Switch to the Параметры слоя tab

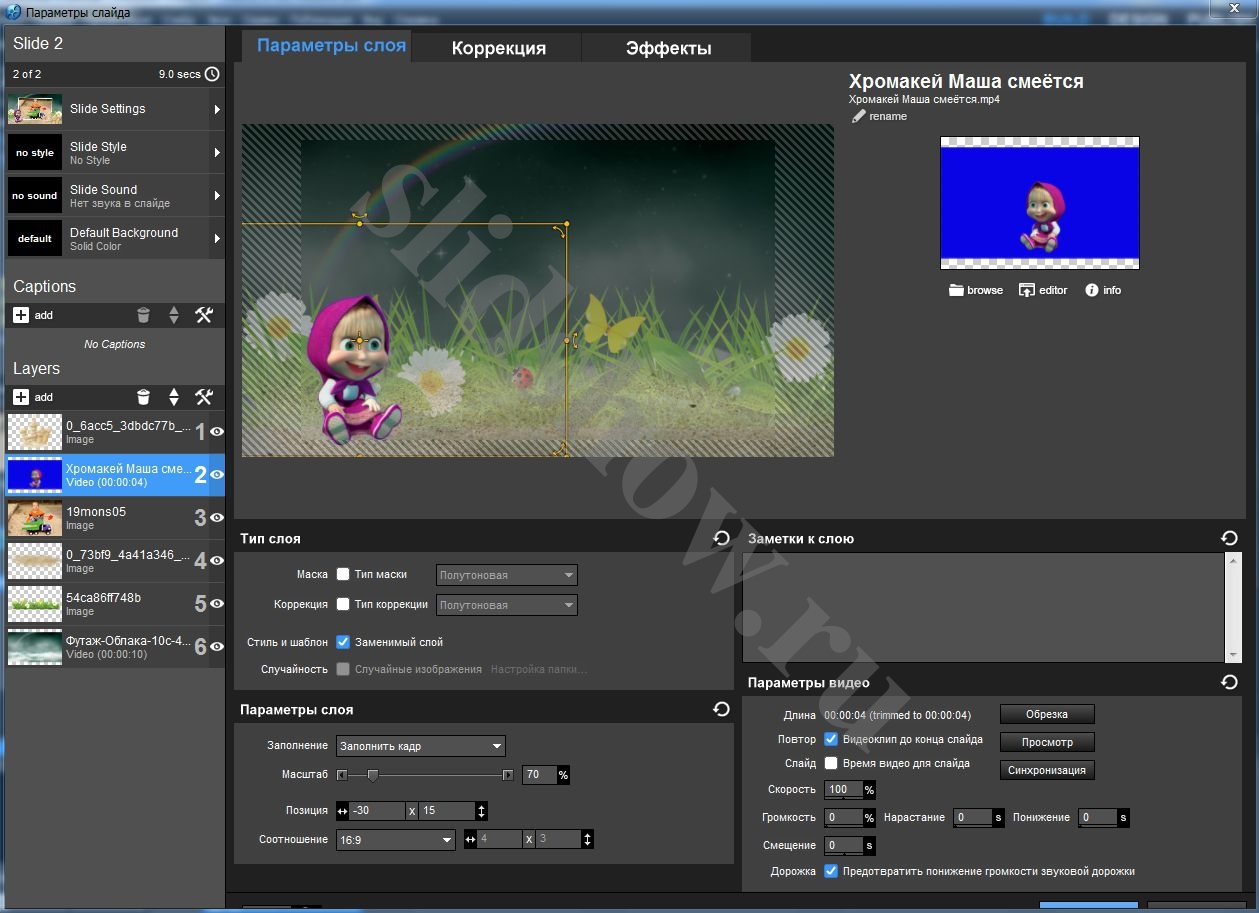tap(326, 46)
